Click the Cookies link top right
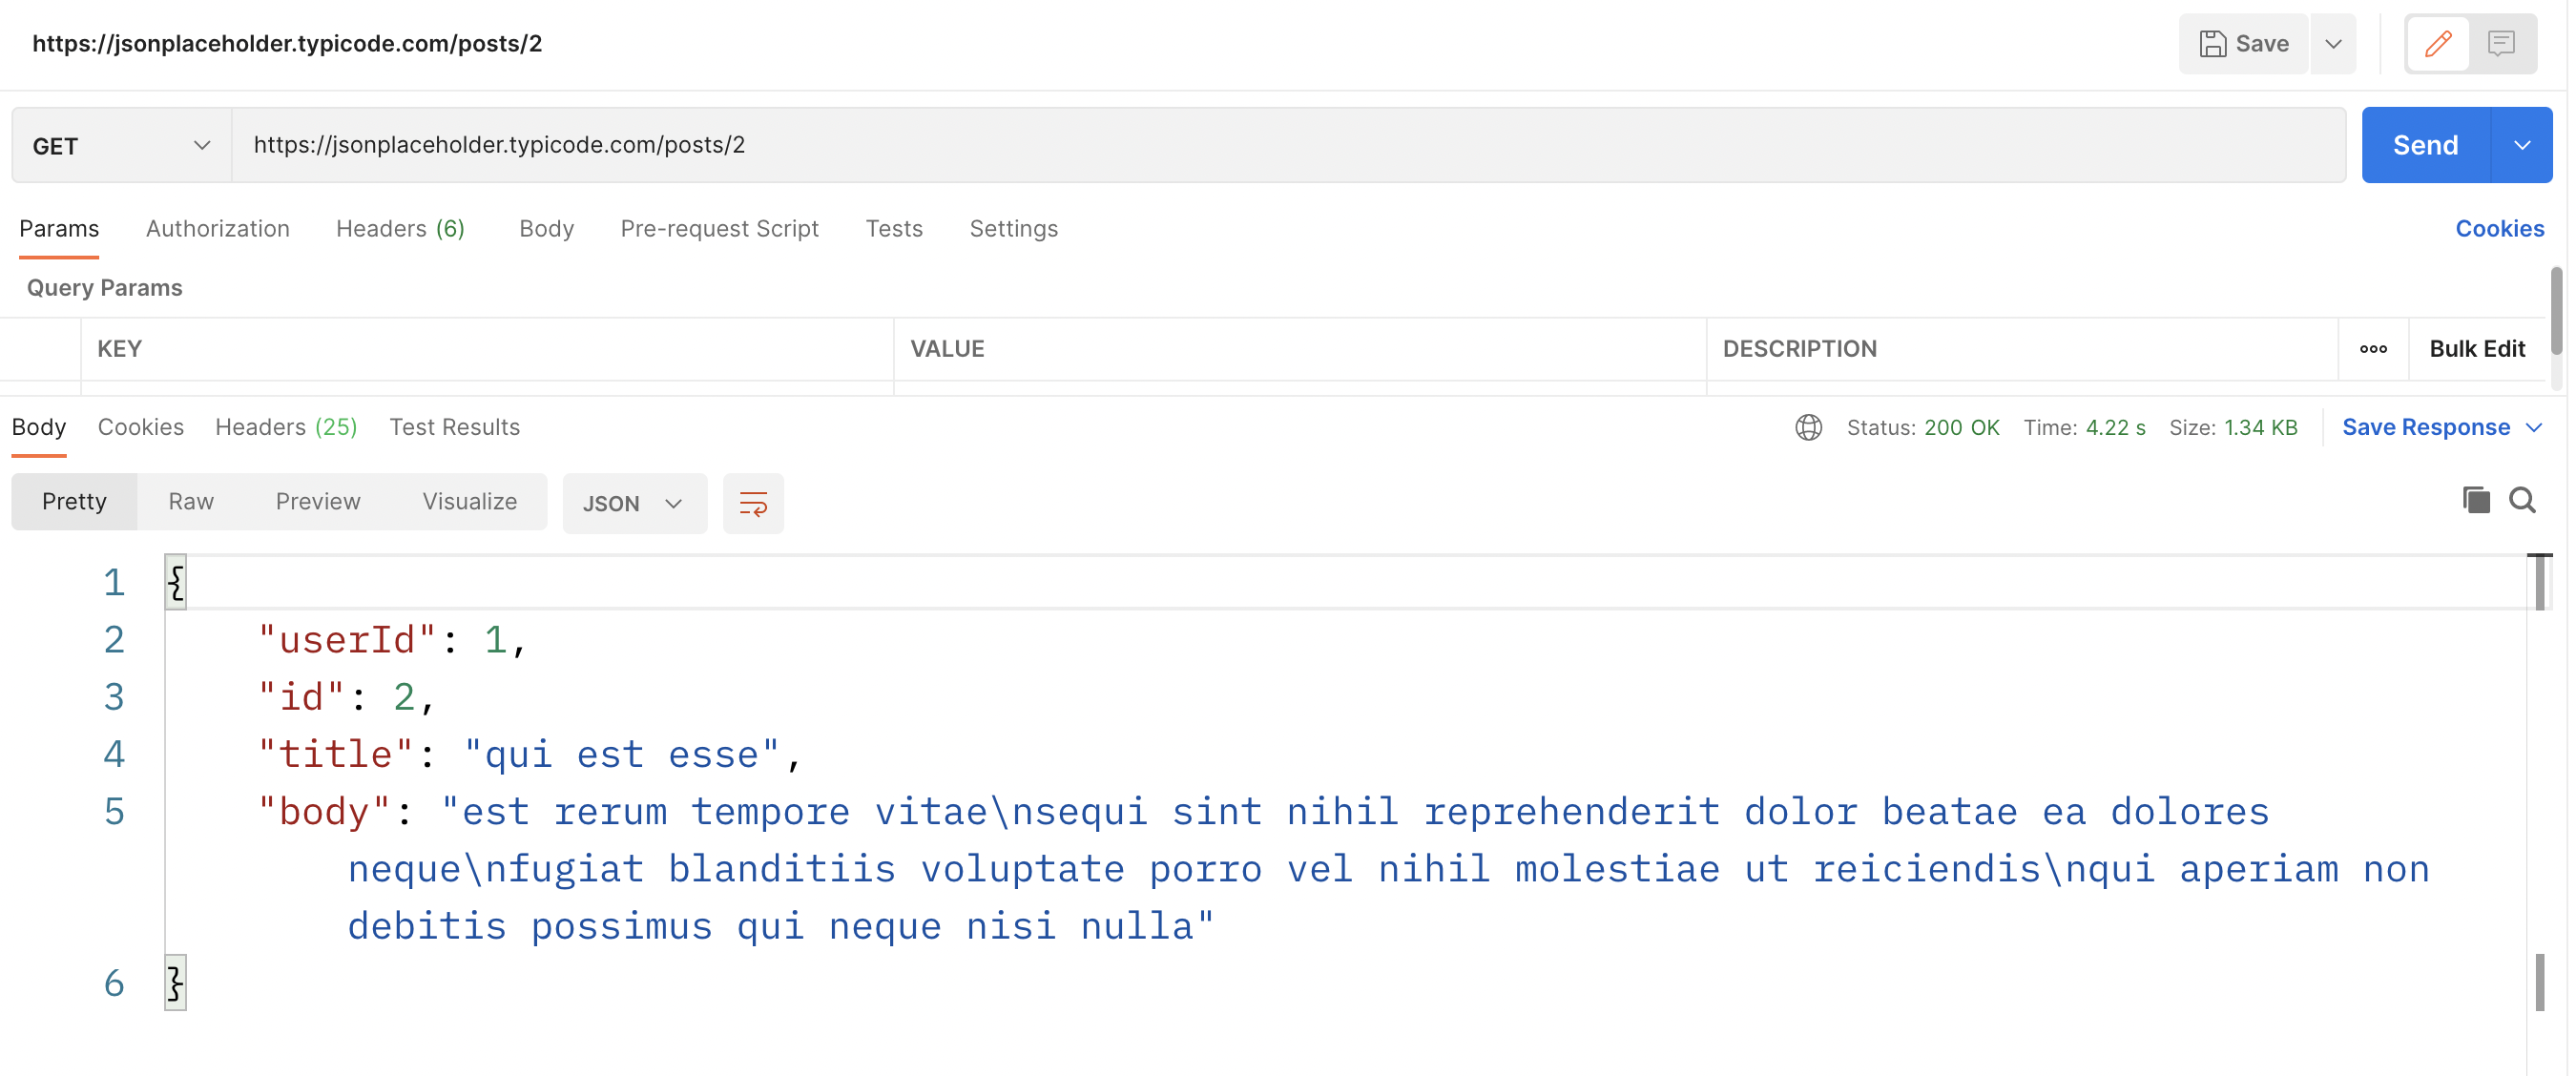The height and width of the screenshot is (1076, 2576). [2497, 227]
